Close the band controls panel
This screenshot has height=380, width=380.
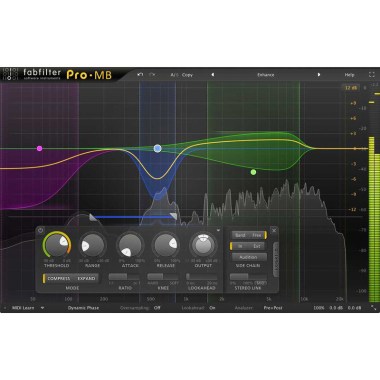tap(274, 230)
